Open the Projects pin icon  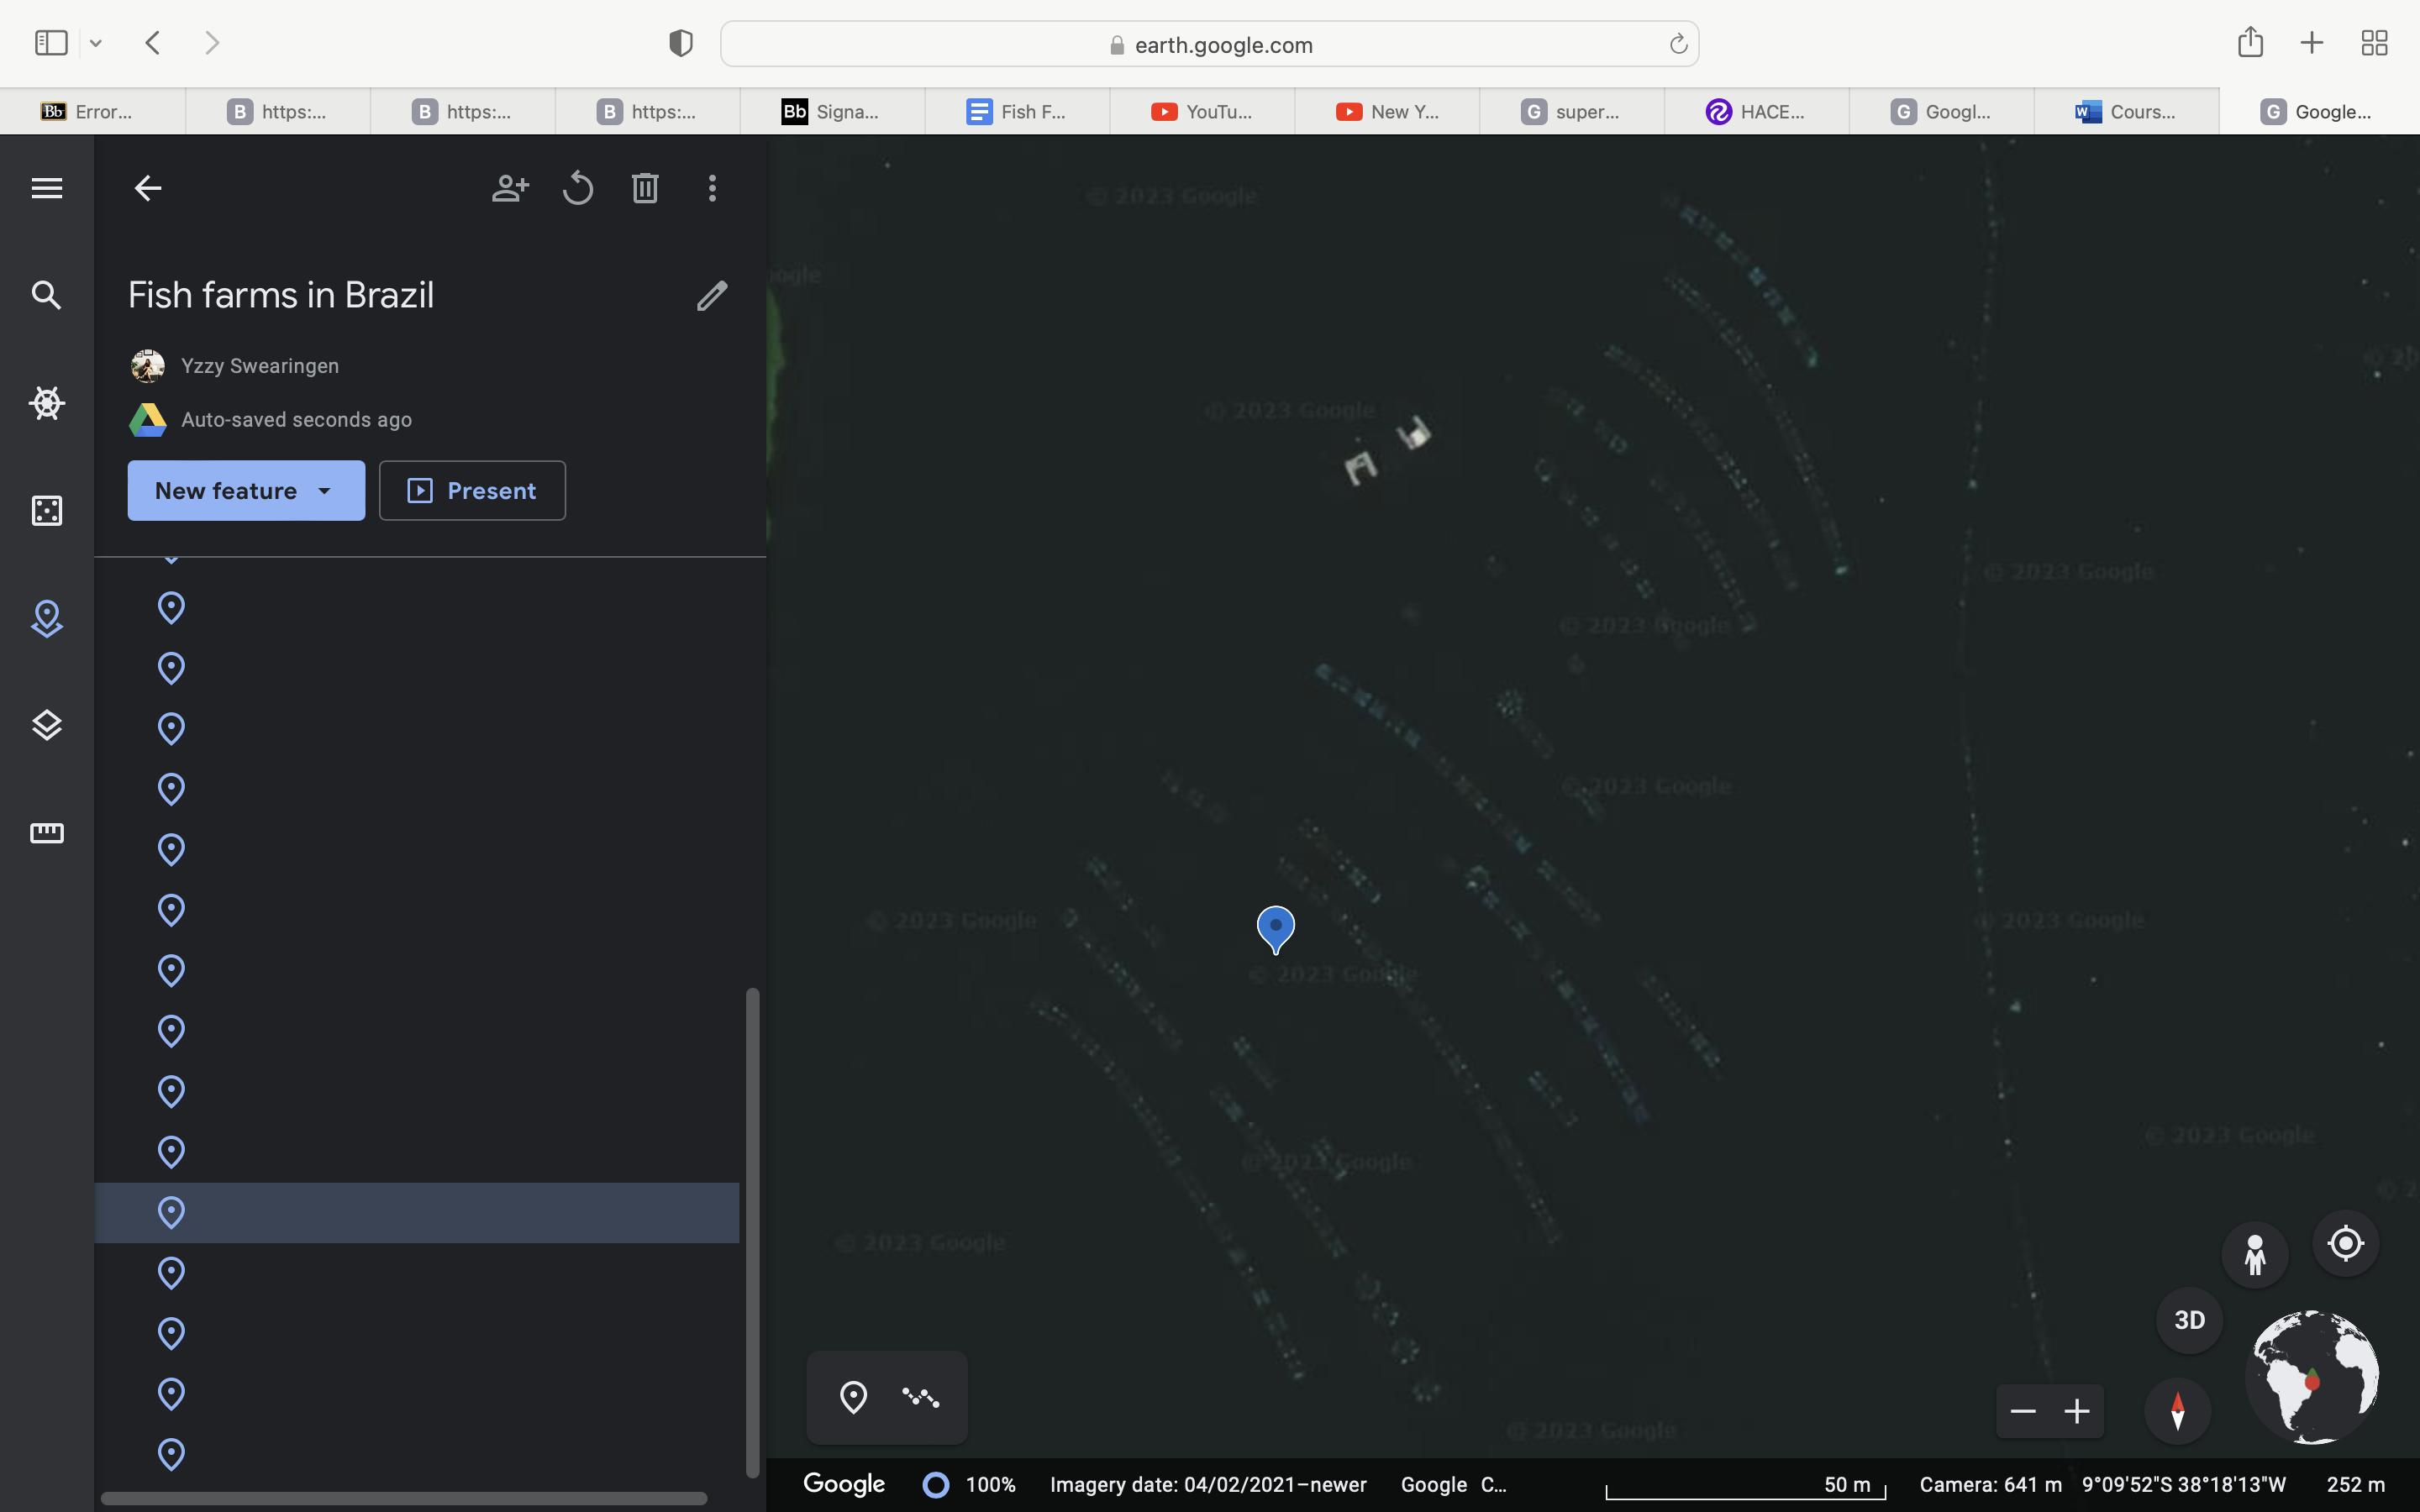click(46, 619)
